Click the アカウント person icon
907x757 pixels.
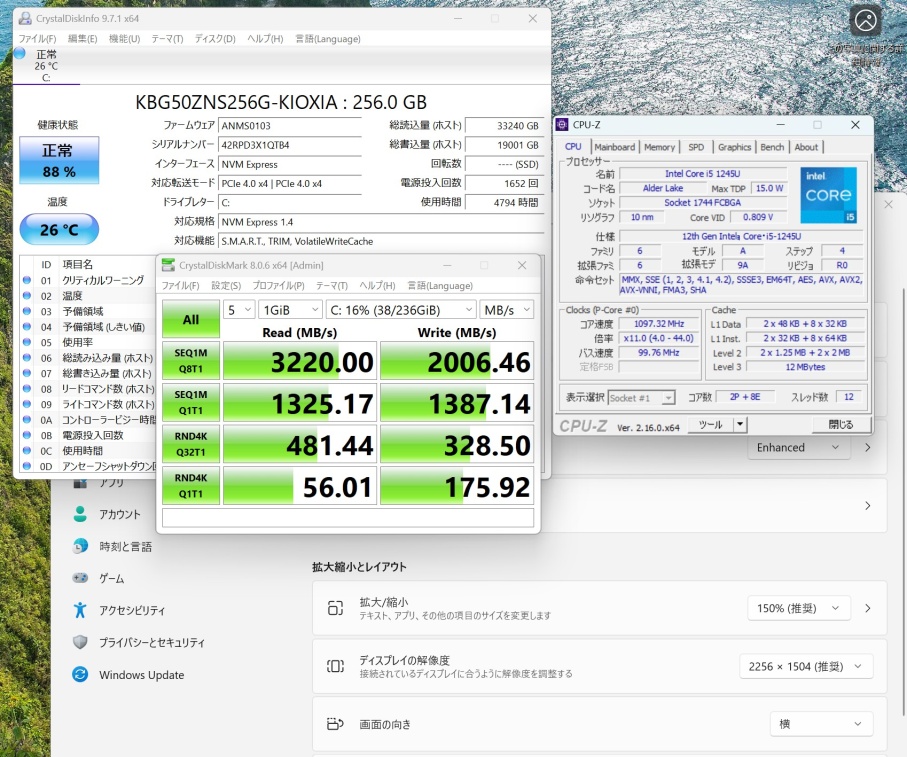point(80,514)
